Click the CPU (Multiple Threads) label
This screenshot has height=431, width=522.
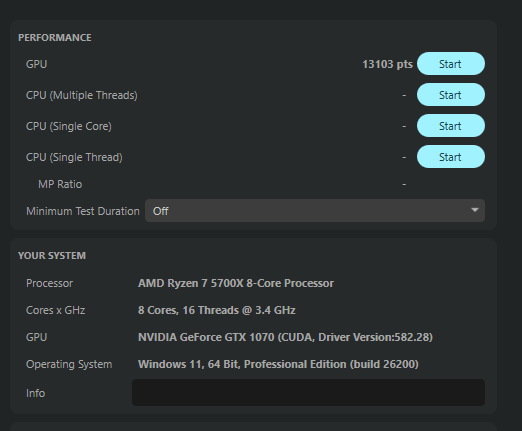[82, 95]
